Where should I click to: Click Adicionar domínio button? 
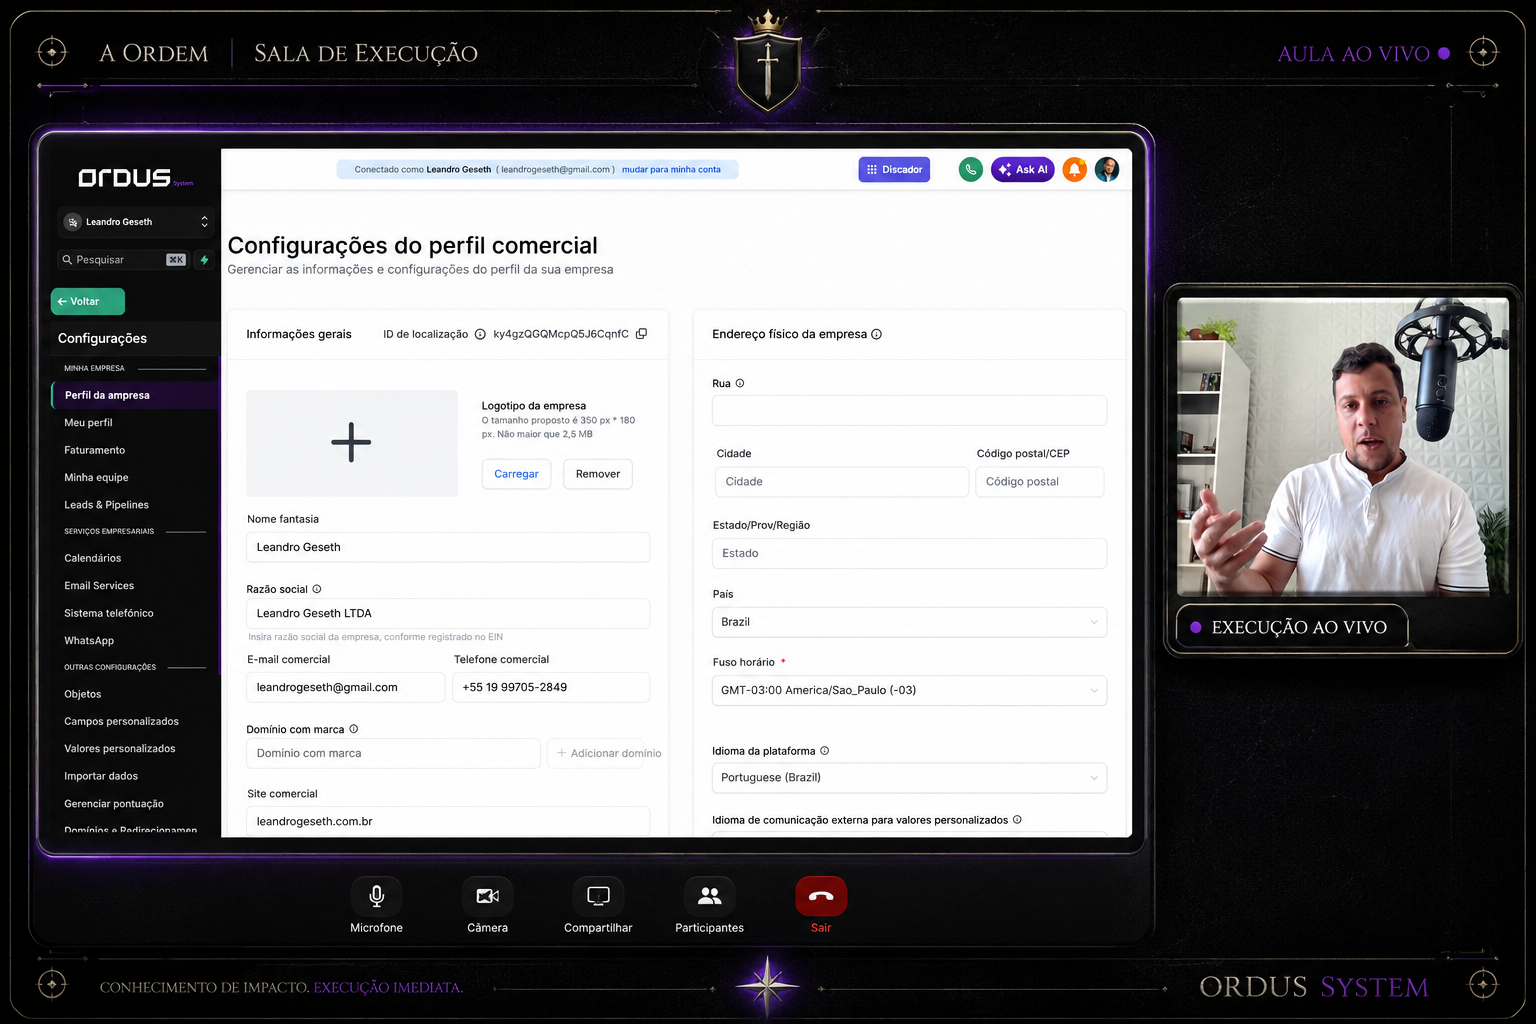609,753
